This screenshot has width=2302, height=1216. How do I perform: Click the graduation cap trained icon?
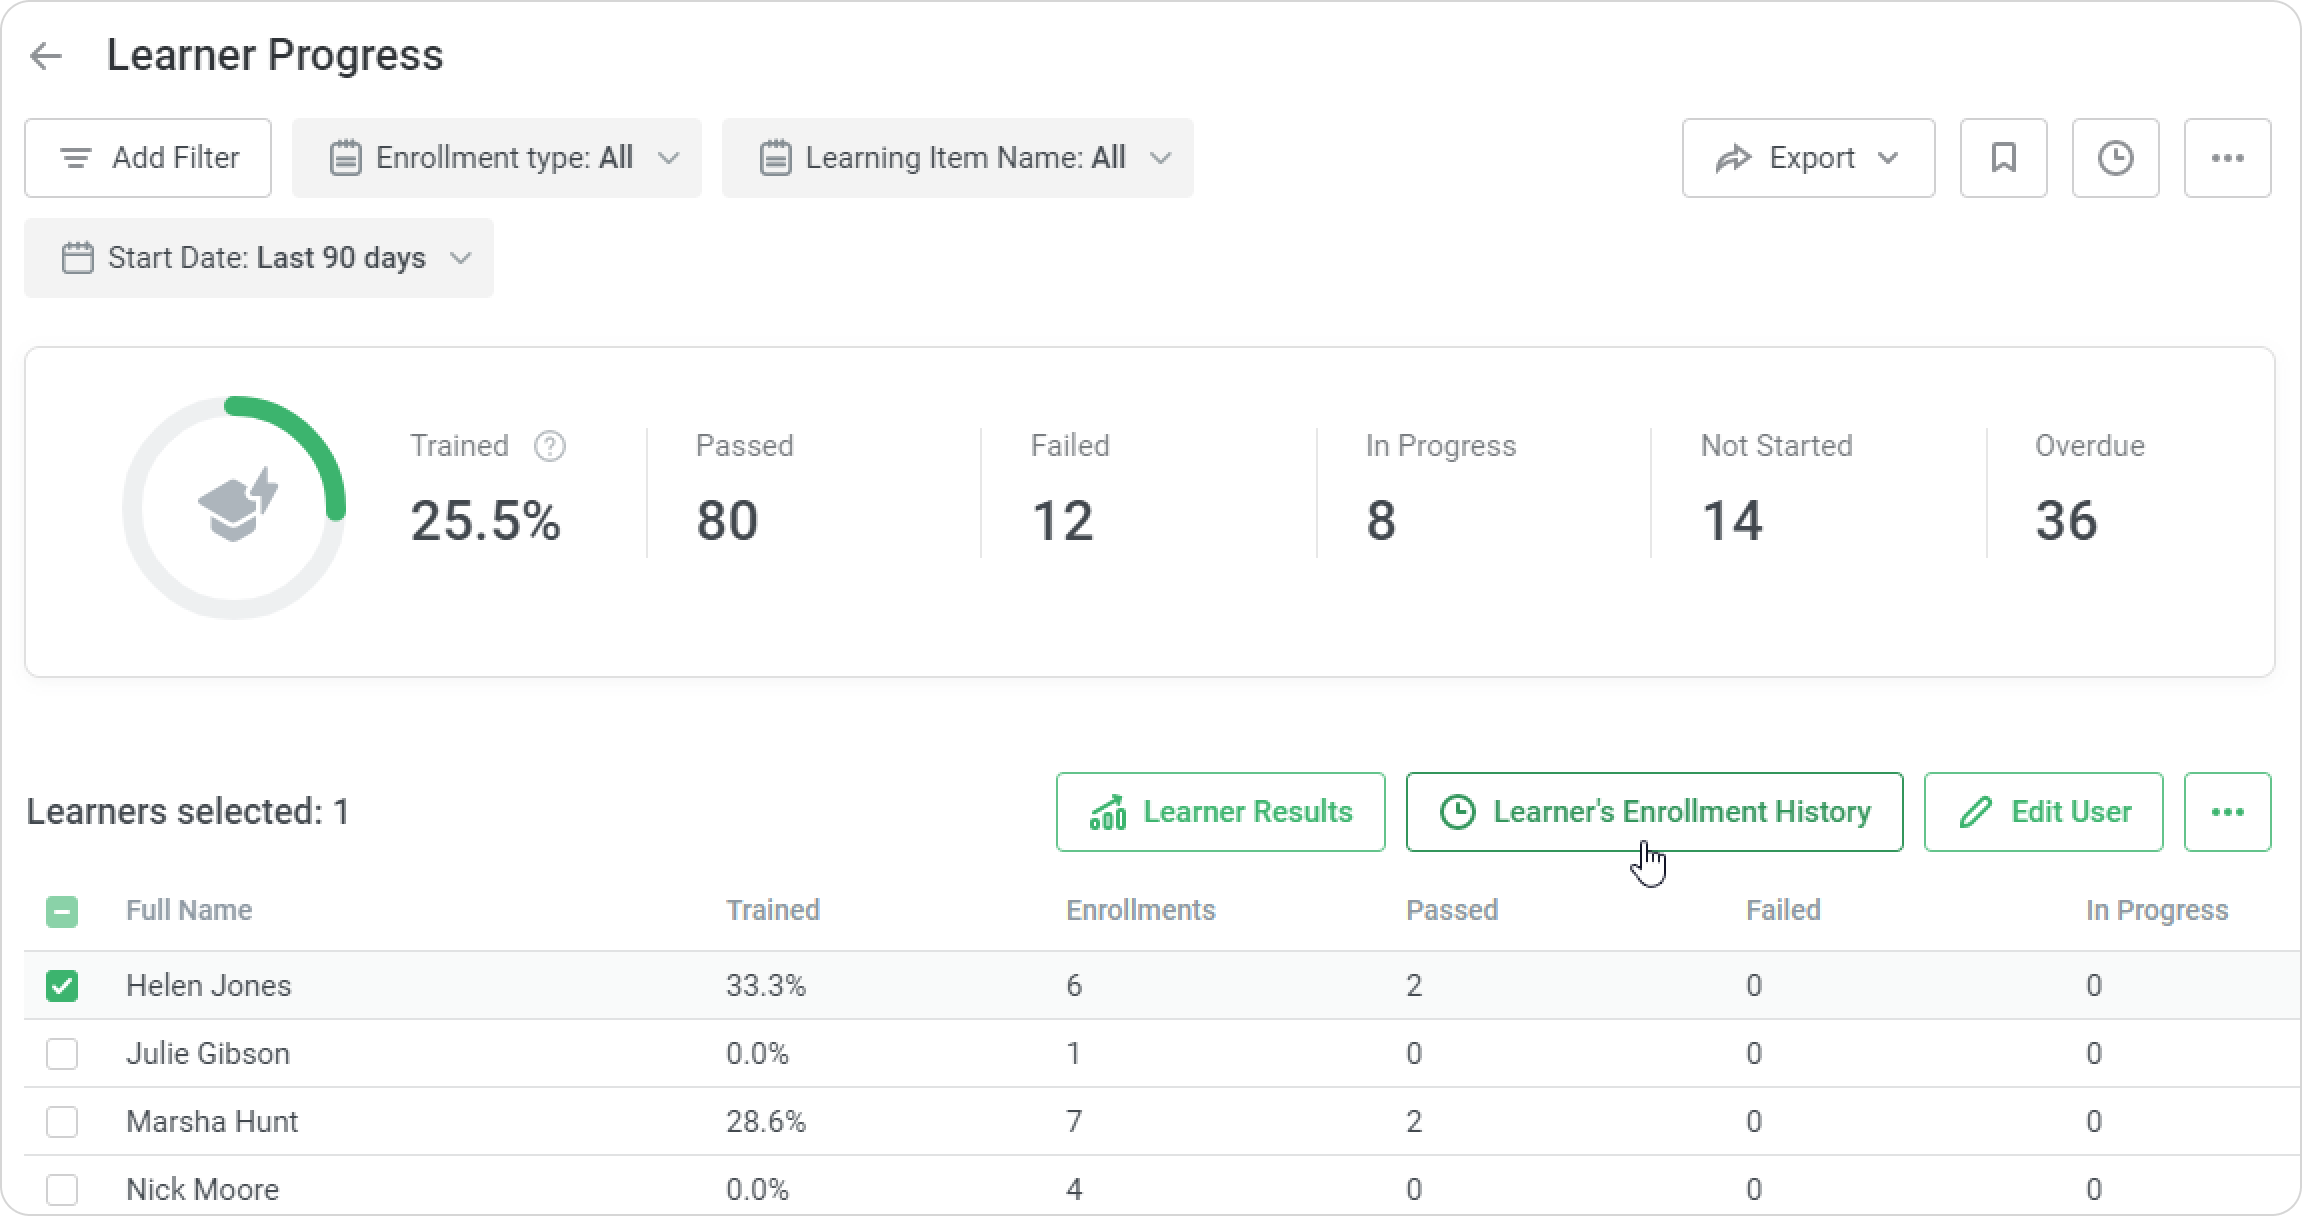tap(236, 506)
